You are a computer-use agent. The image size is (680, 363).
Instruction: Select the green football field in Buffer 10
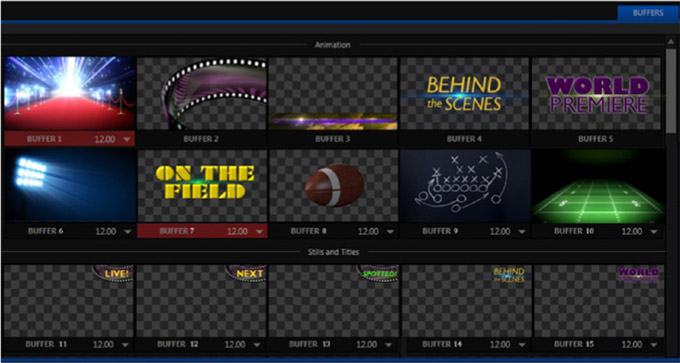[598, 186]
